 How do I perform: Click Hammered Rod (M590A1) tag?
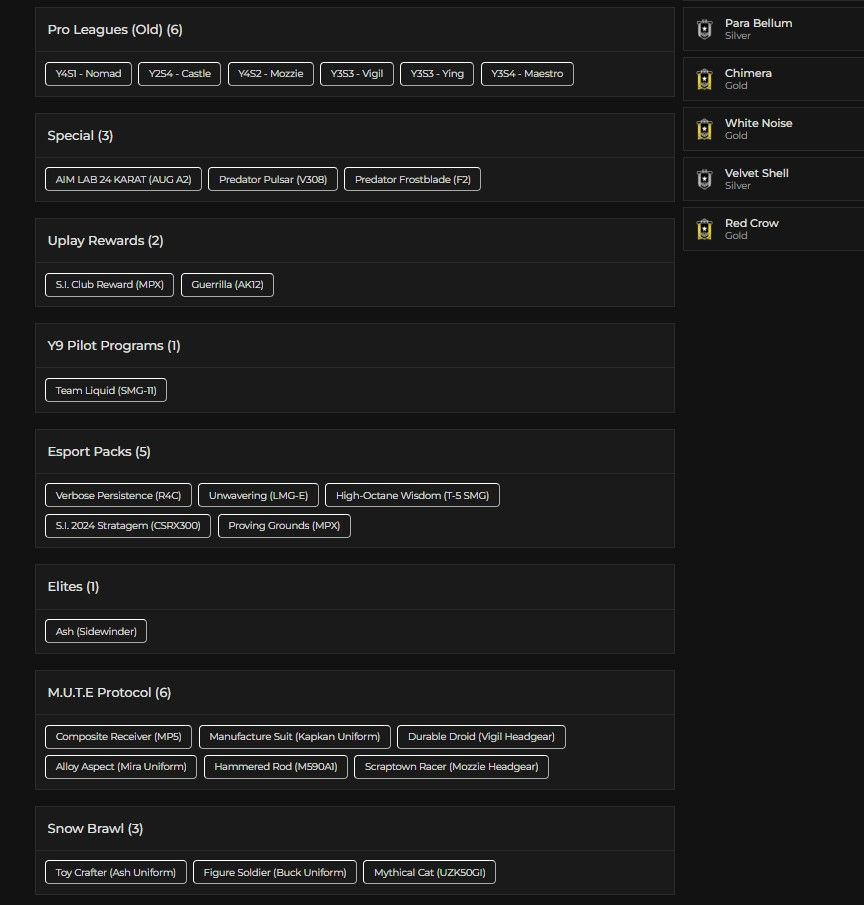(x=276, y=767)
